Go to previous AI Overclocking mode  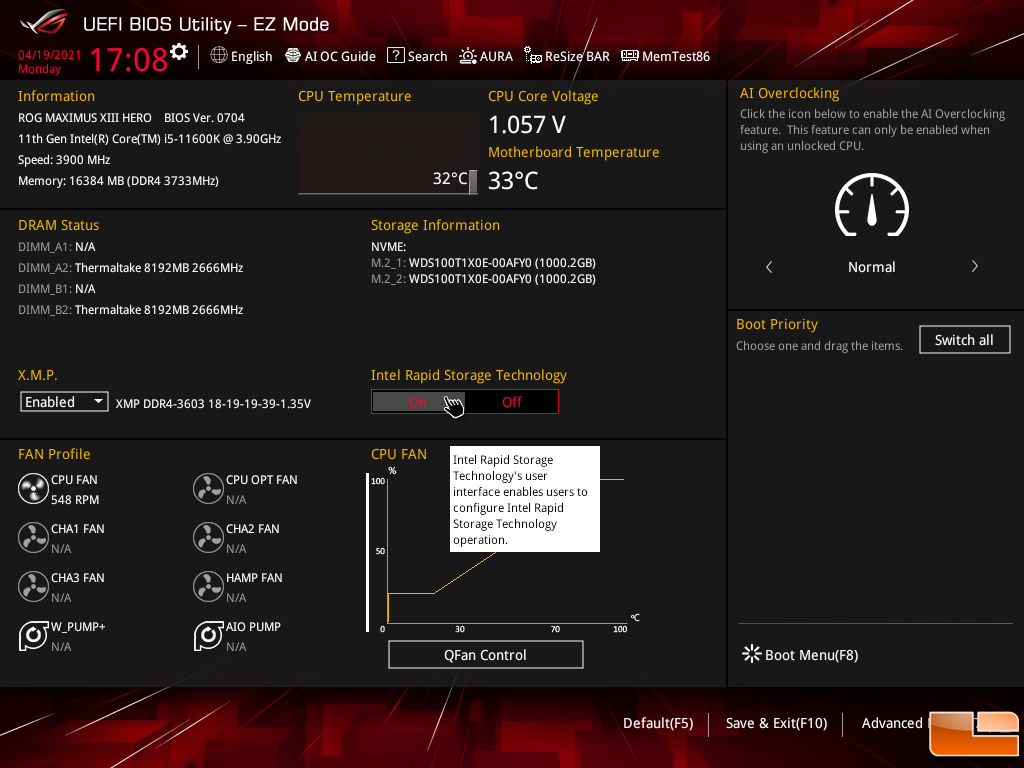click(x=769, y=266)
